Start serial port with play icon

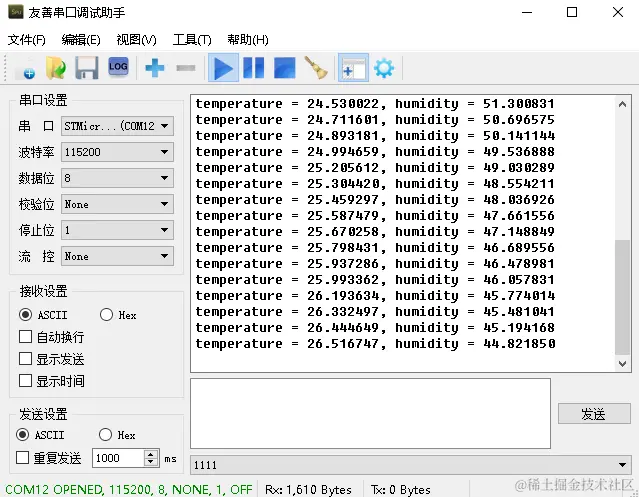point(223,68)
